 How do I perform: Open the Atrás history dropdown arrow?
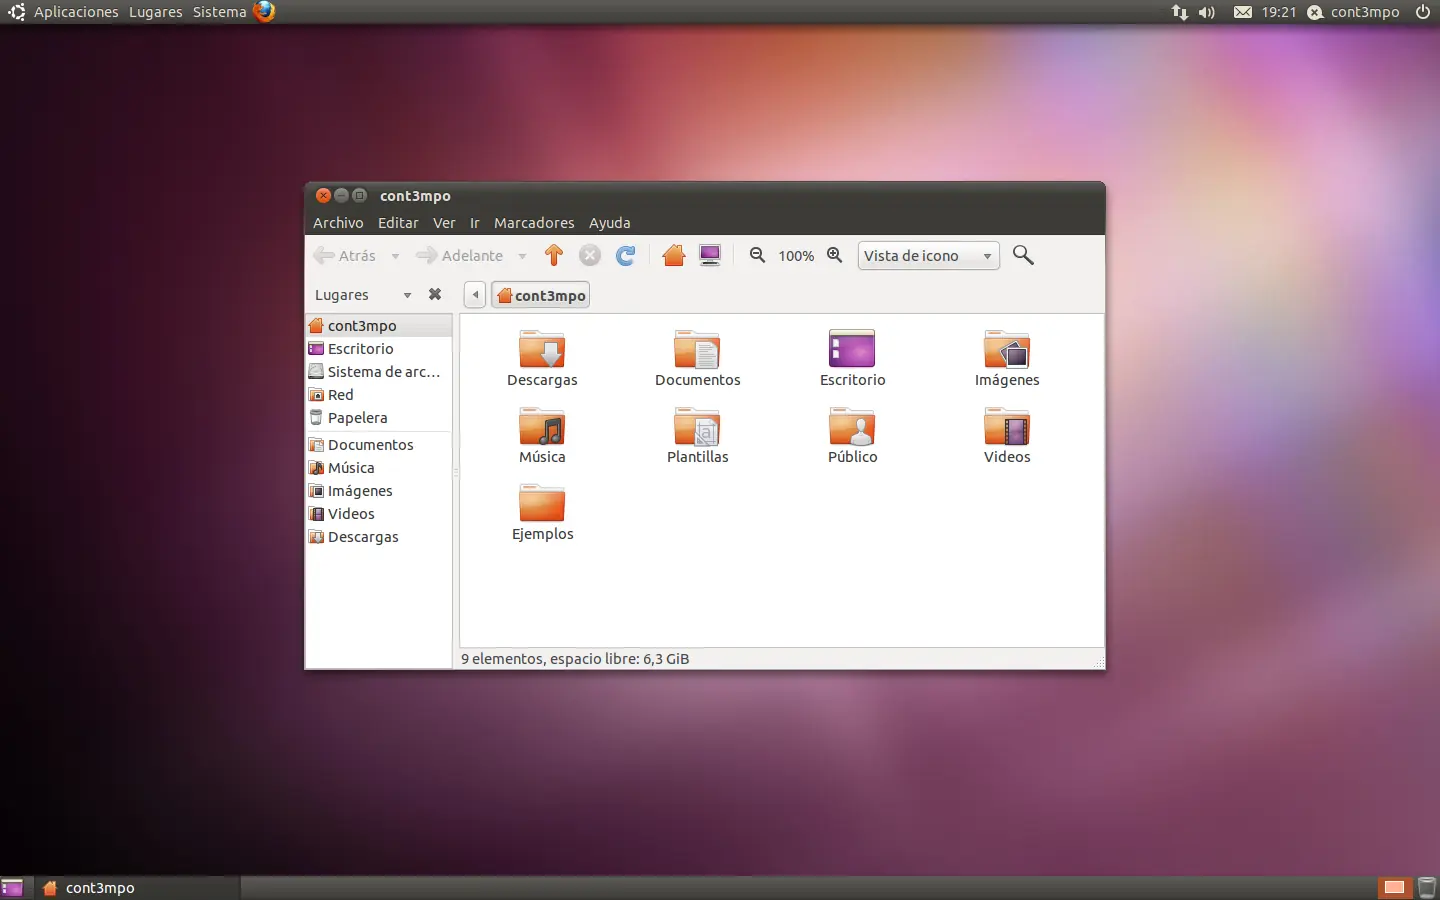click(395, 256)
